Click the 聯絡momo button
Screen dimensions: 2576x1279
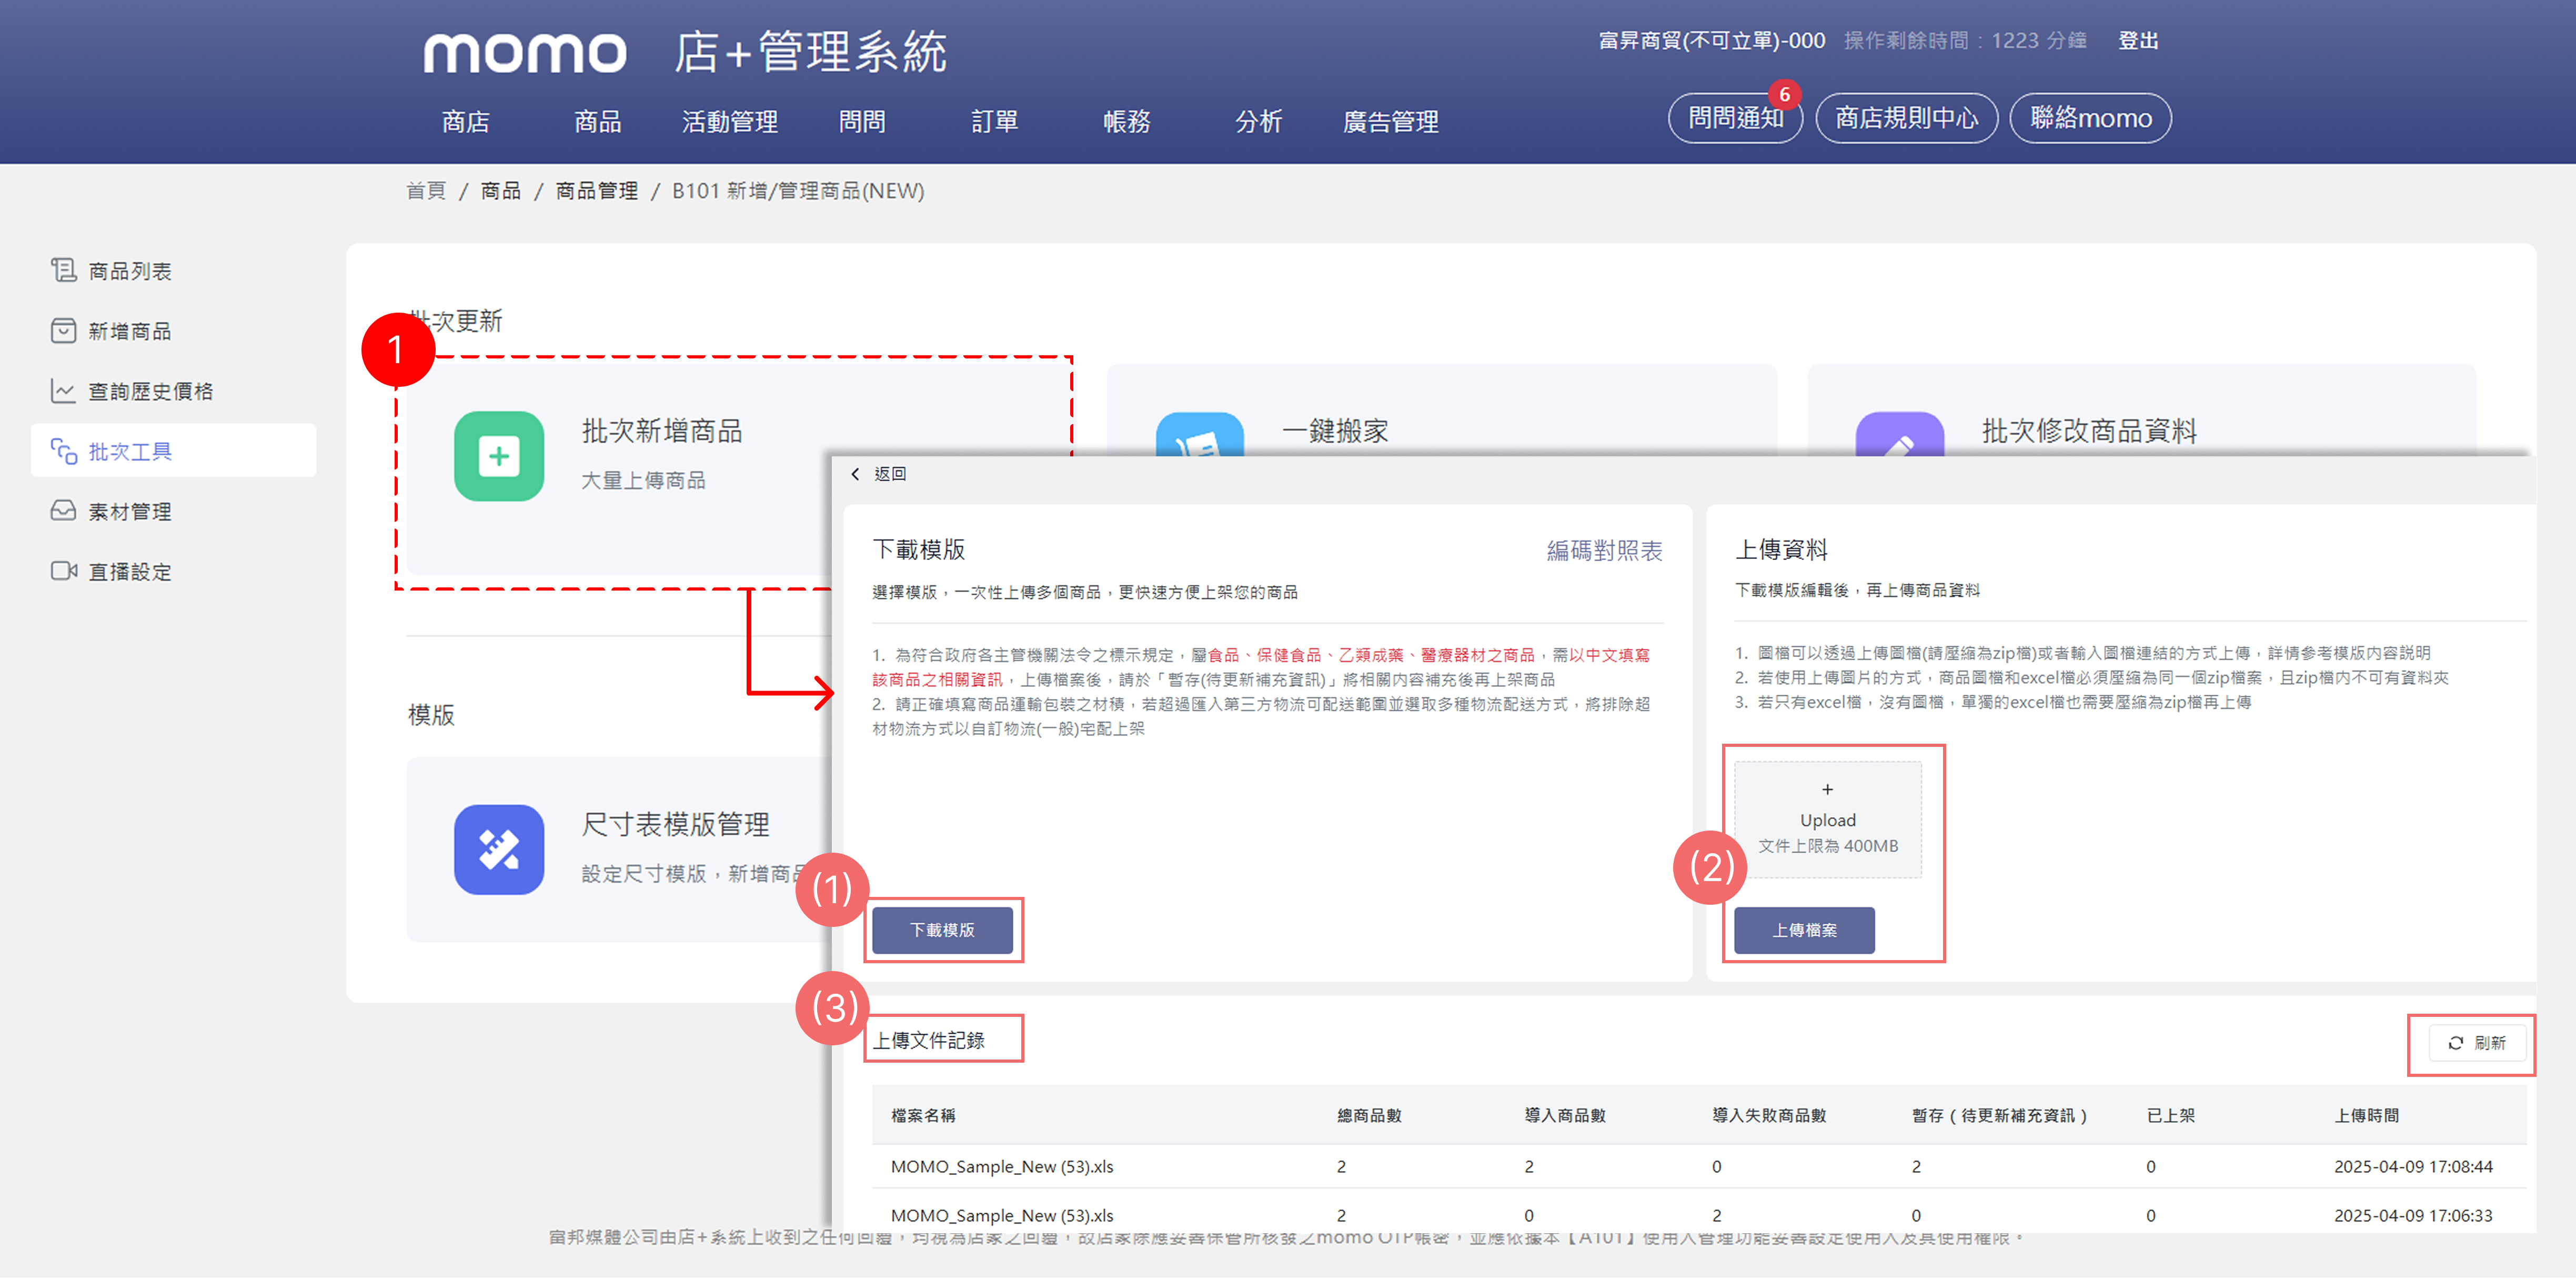tap(2090, 118)
